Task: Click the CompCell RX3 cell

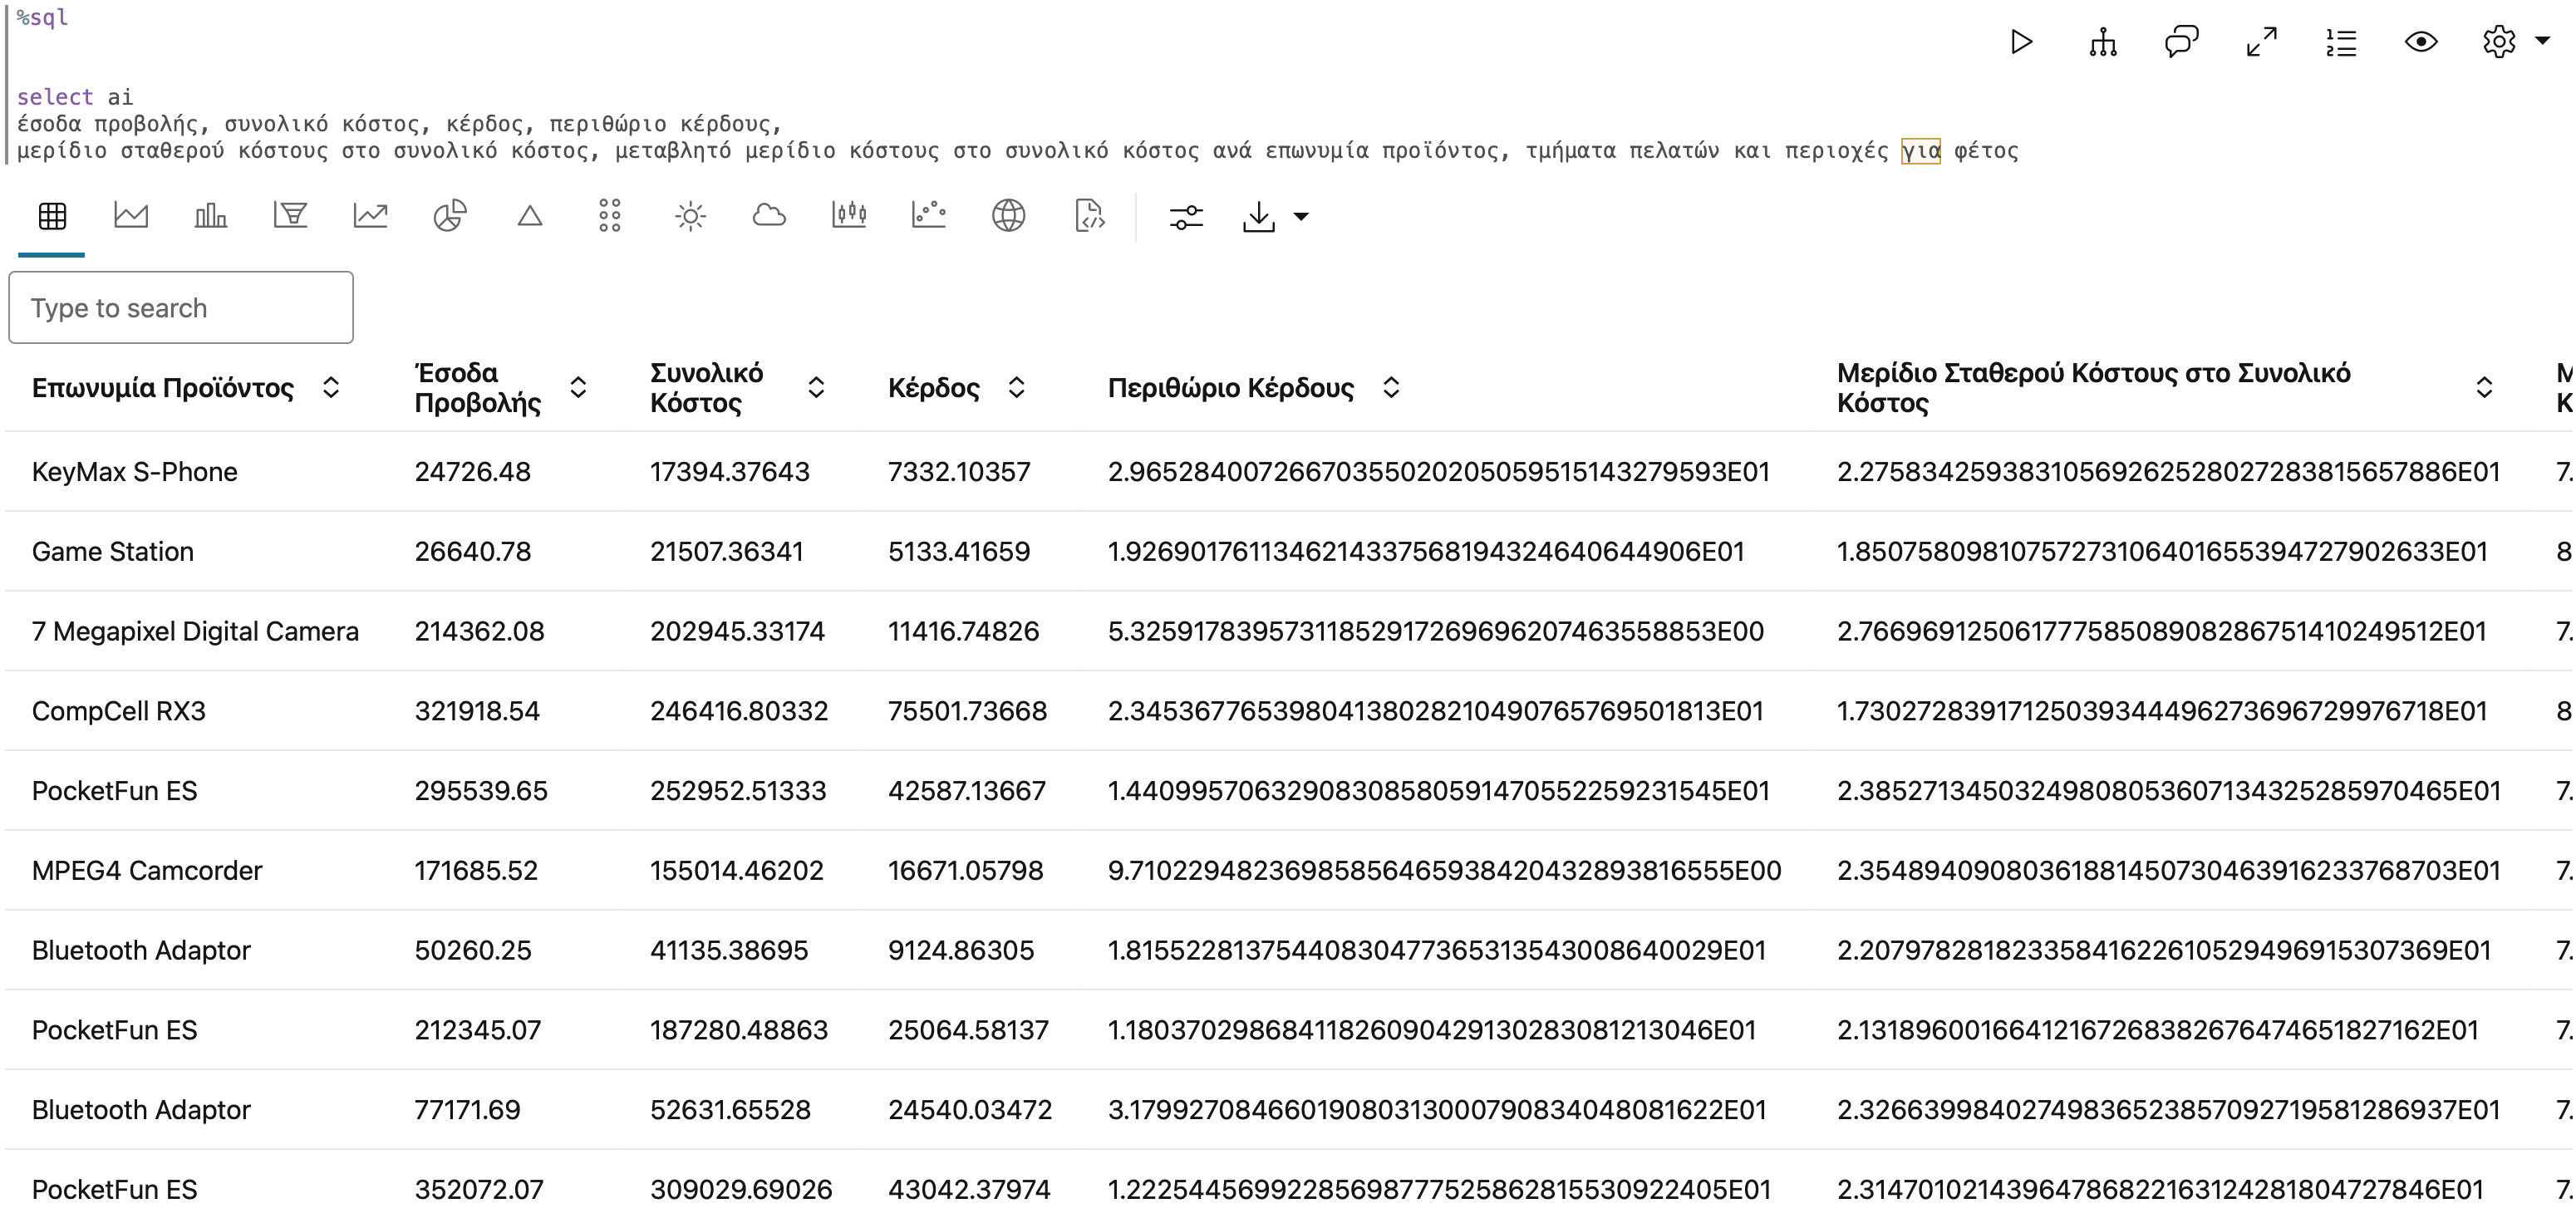Action: click(x=119, y=712)
